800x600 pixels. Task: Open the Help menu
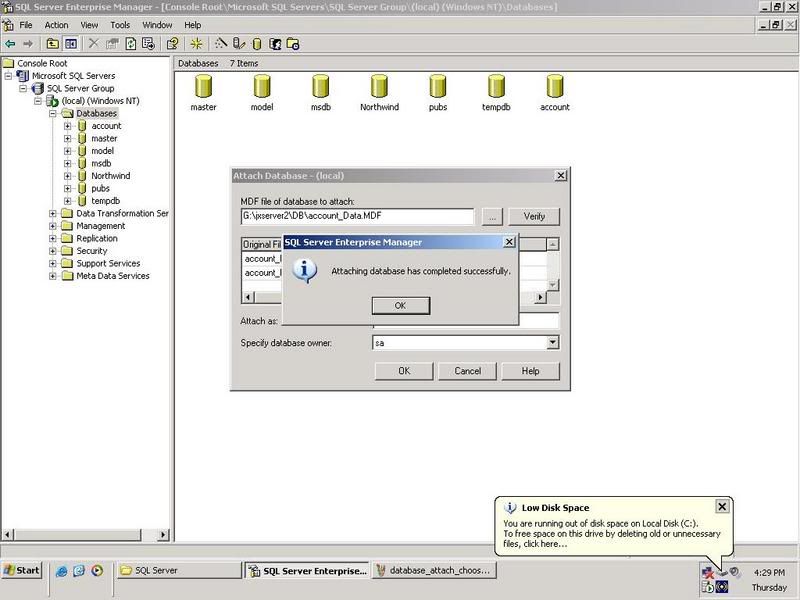coord(192,25)
